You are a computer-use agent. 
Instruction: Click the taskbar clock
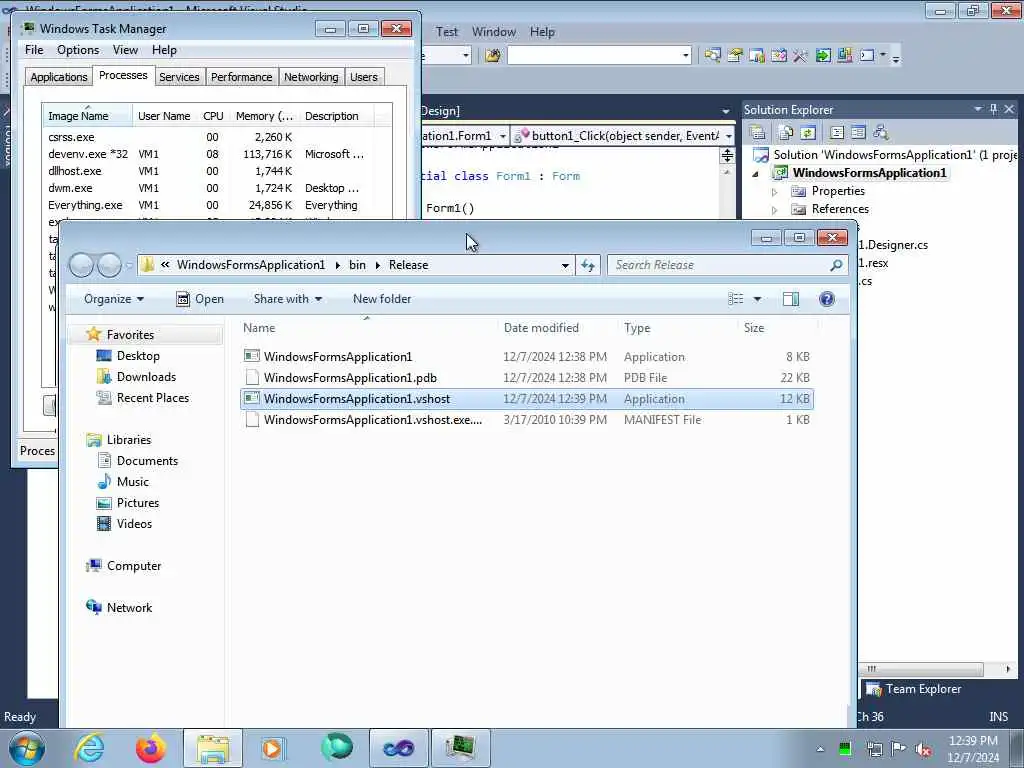tap(973, 749)
